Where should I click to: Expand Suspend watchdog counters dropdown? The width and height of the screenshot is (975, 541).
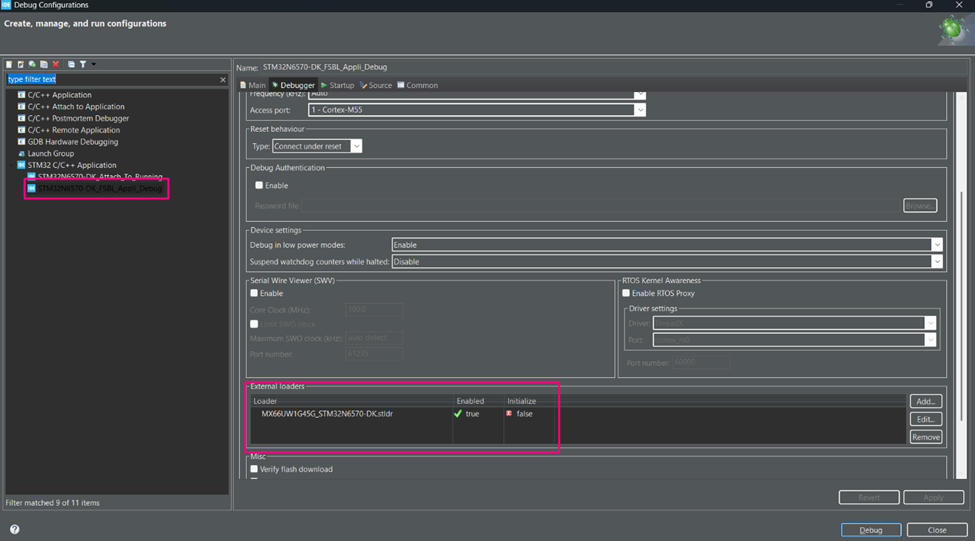(936, 262)
